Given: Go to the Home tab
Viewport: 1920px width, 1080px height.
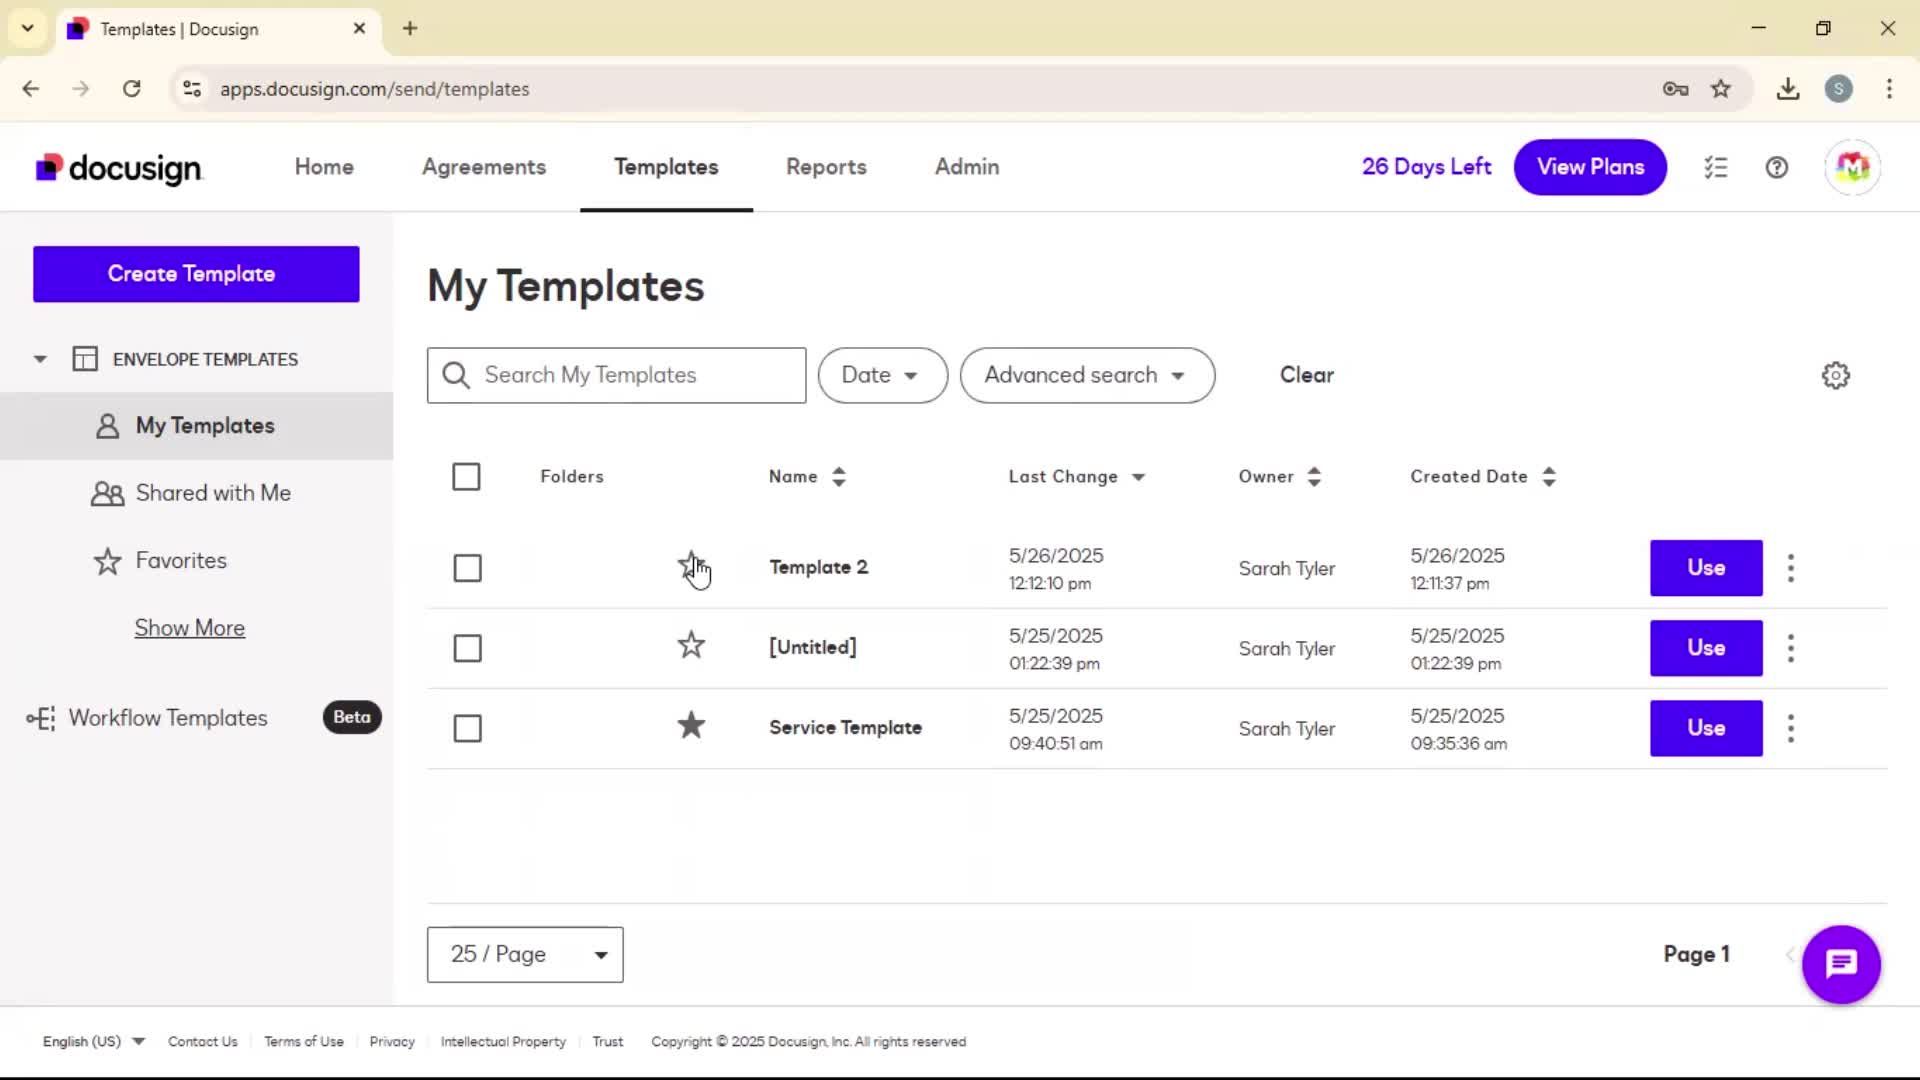Looking at the screenshot, I should pos(324,167).
